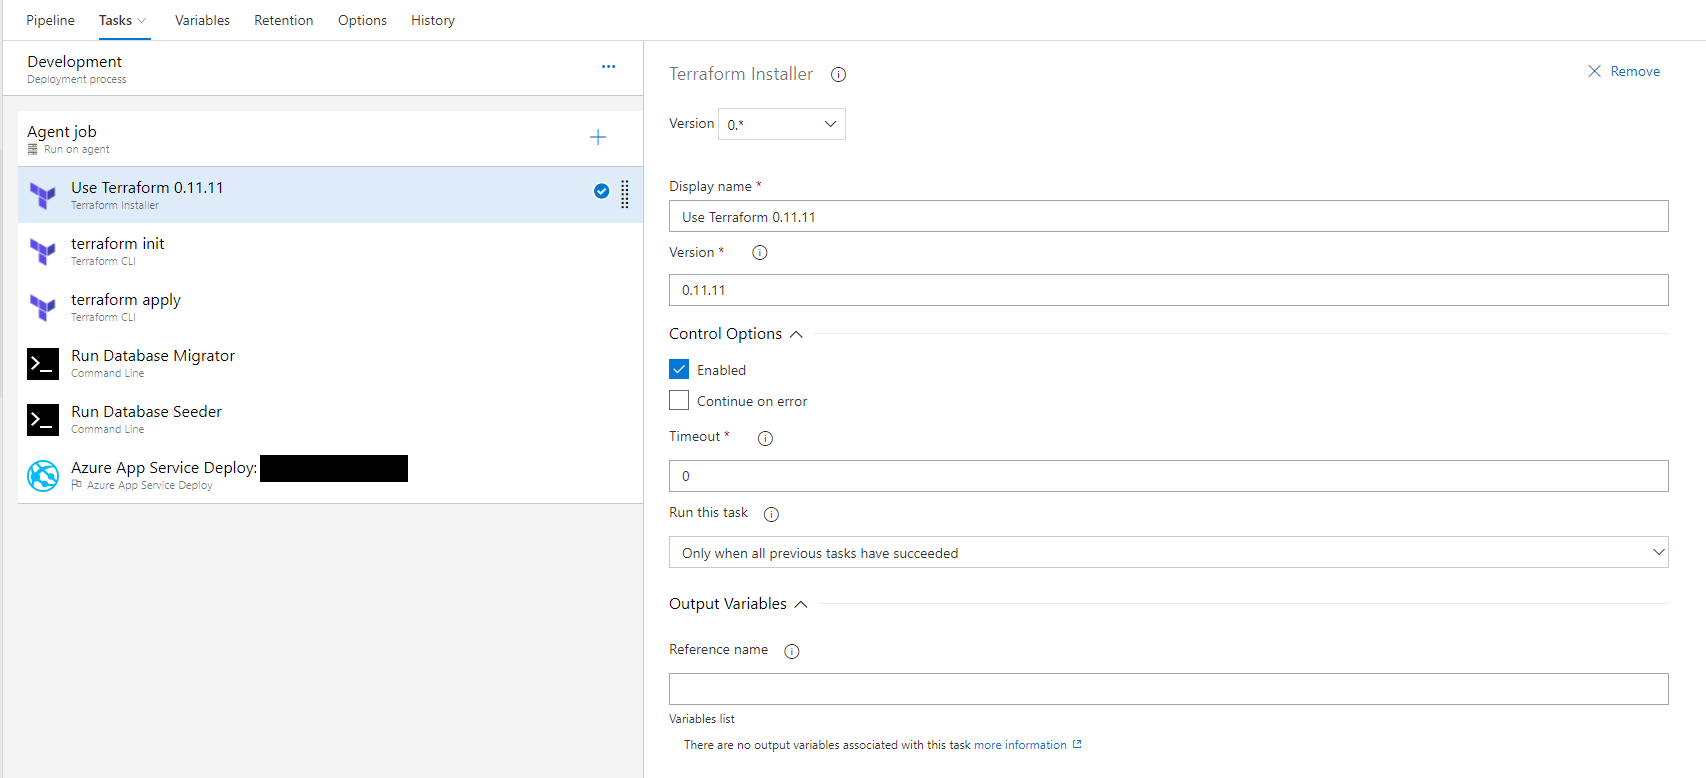Image resolution: width=1706 pixels, height=778 pixels.
Task: Click the Azure App Service Deploy icon
Action: click(x=43, y=476)
